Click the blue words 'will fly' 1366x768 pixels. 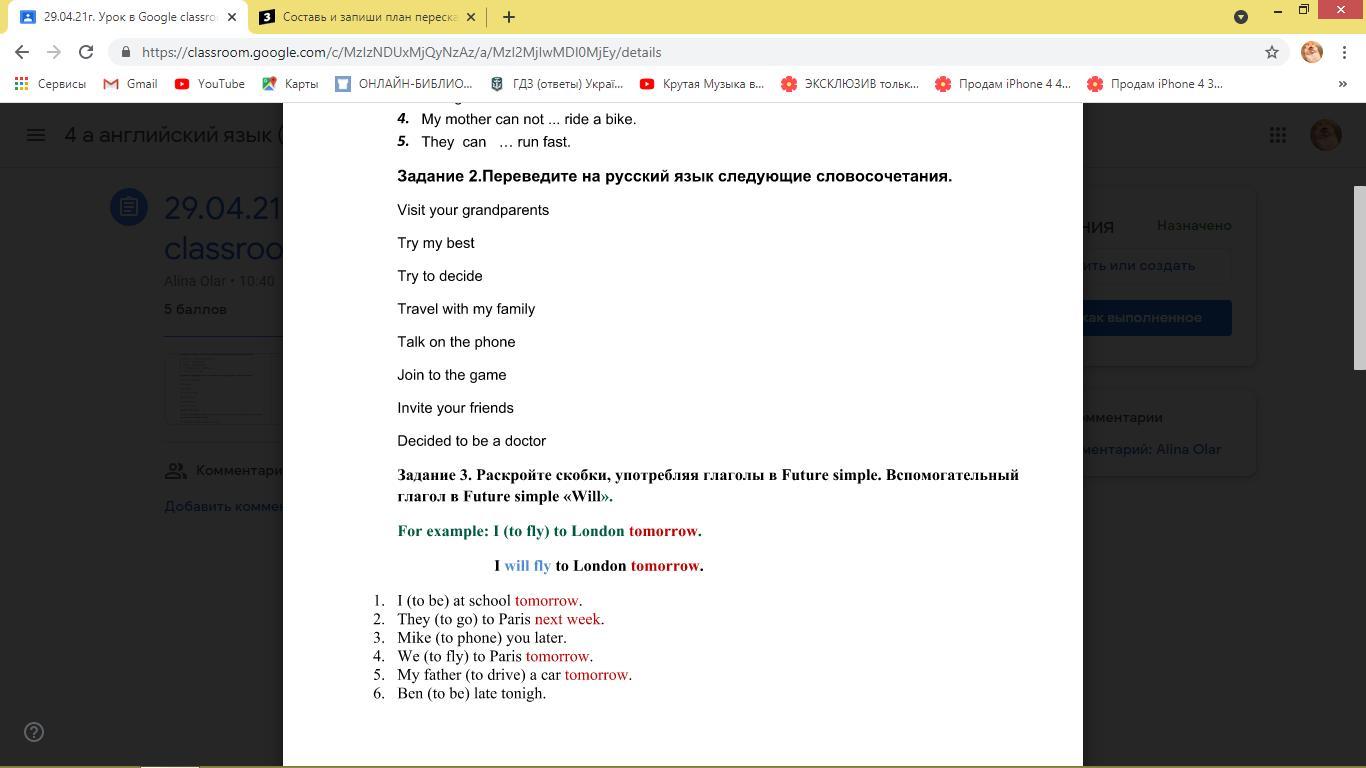[528, 566]
